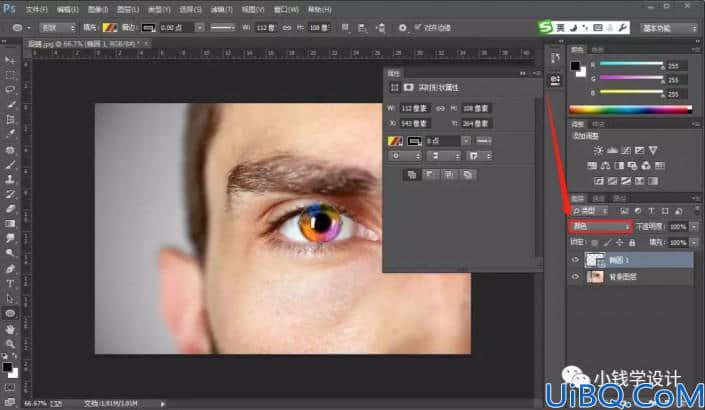Add an Invert adjustment
The image size is (705, 410).
pos(598,181)
